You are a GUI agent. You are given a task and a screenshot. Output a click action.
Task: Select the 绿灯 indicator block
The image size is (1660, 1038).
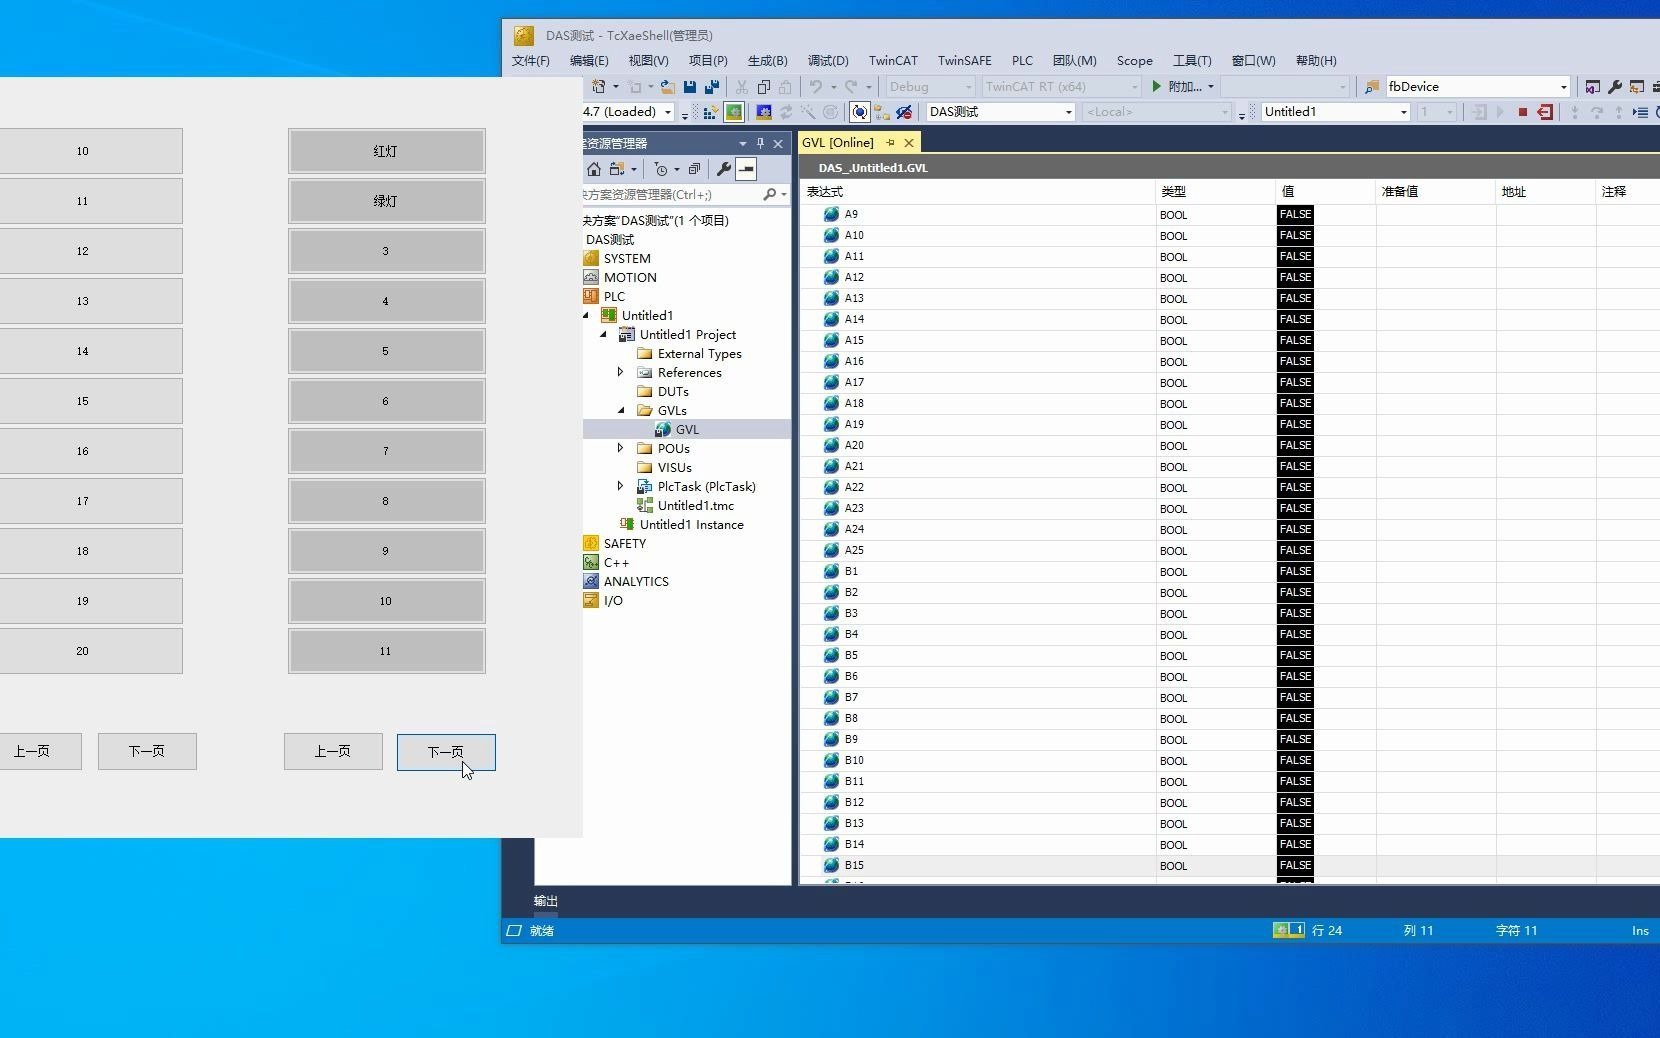click(386, 200)
